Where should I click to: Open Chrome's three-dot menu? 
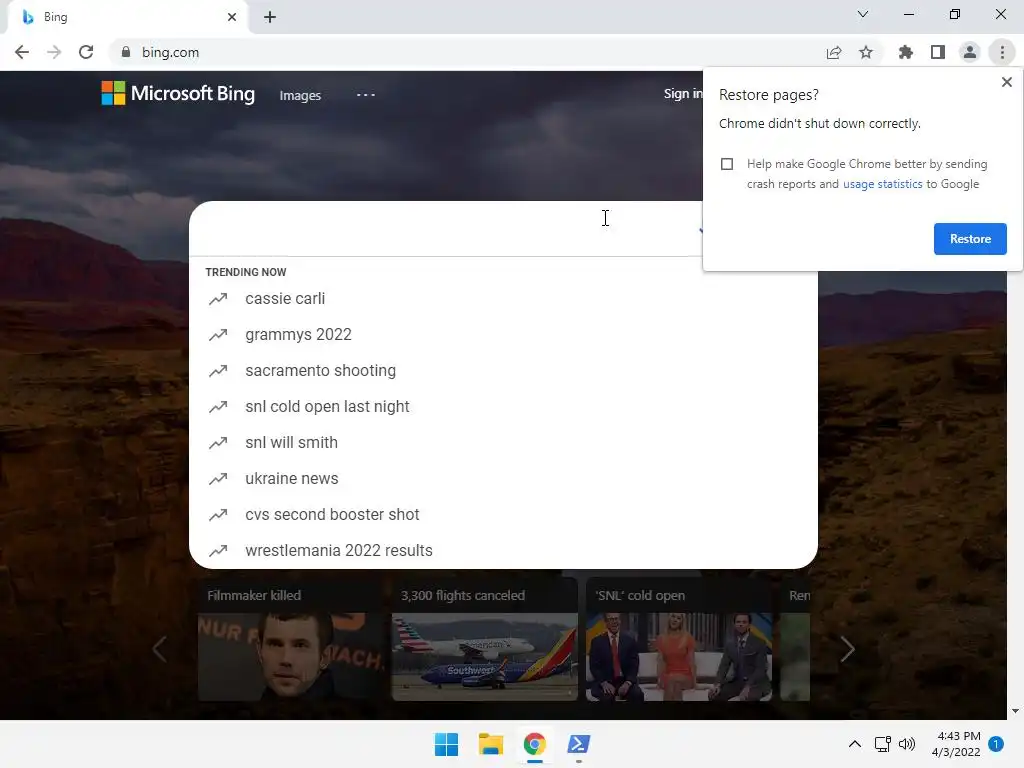(x=1002, y=52)
